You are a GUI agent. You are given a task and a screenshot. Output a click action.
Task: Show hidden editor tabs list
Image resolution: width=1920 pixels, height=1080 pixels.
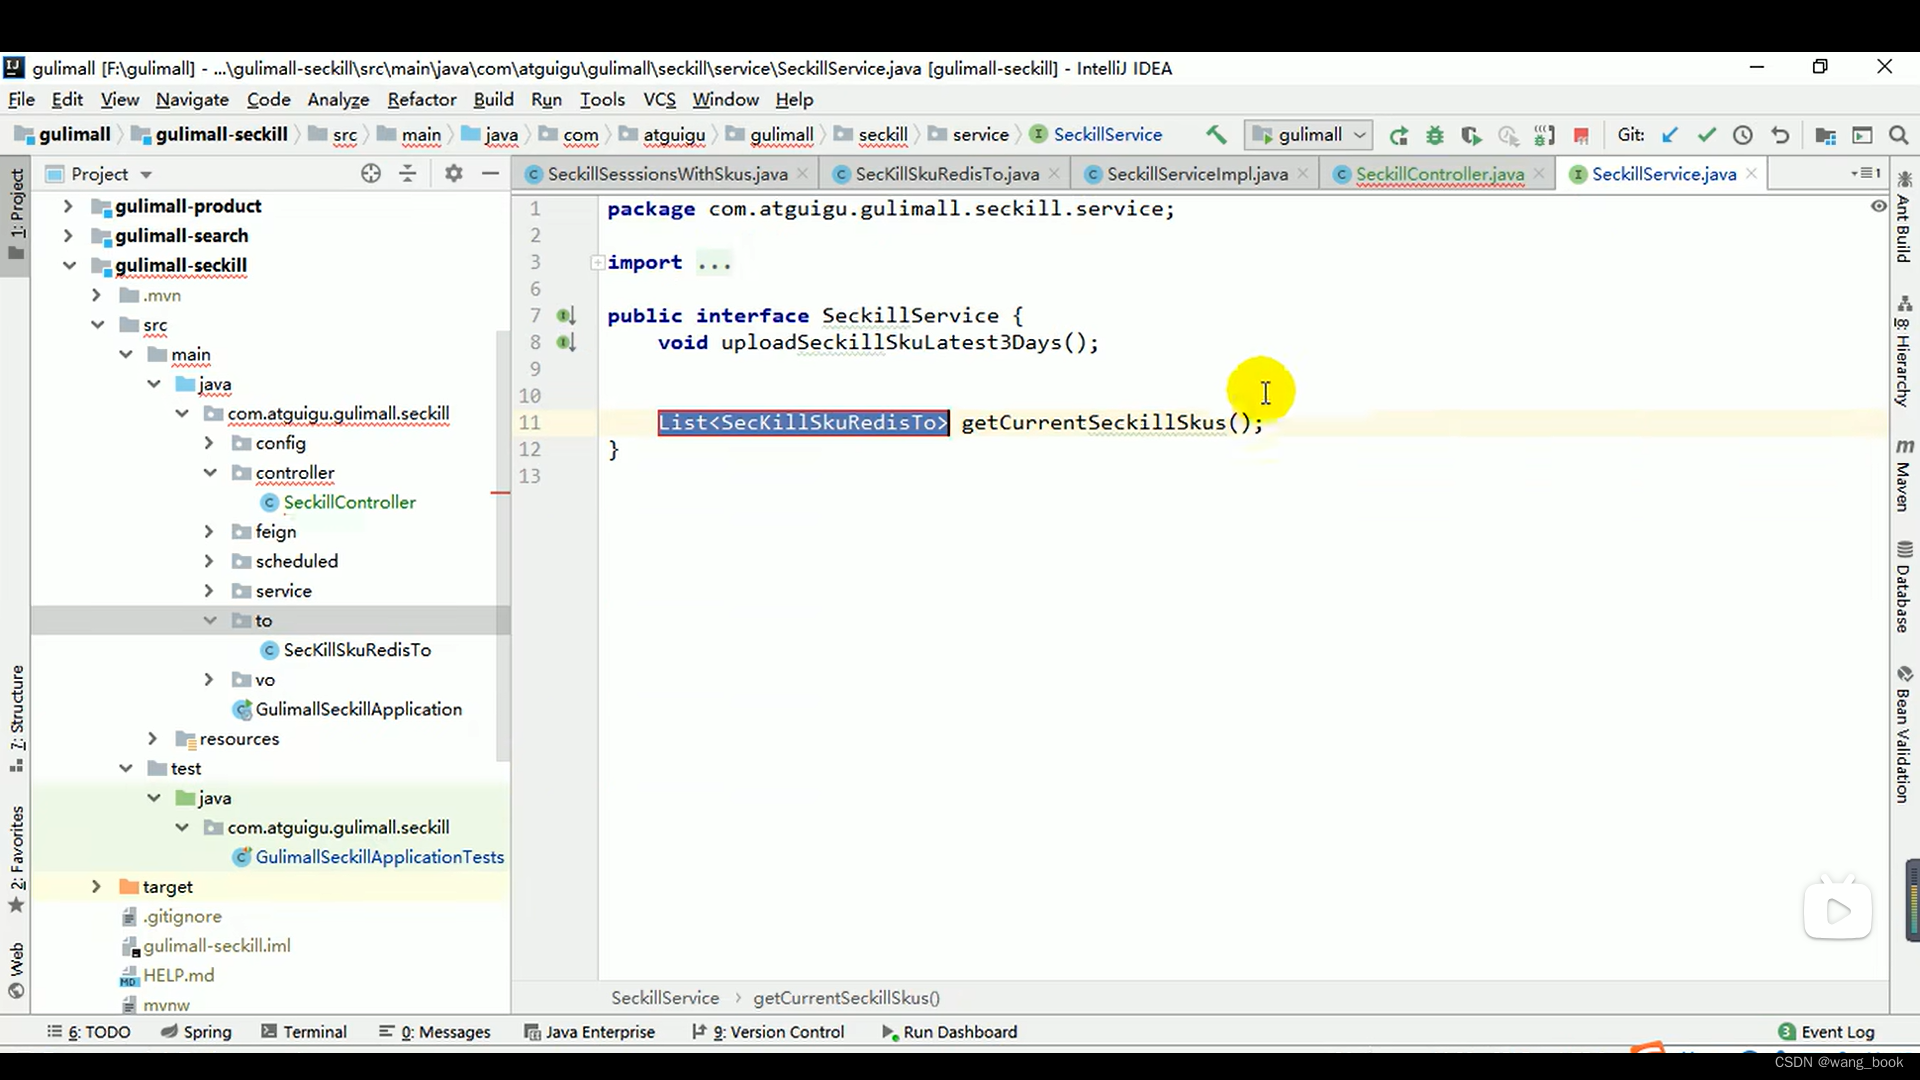tap(1866, 173)
